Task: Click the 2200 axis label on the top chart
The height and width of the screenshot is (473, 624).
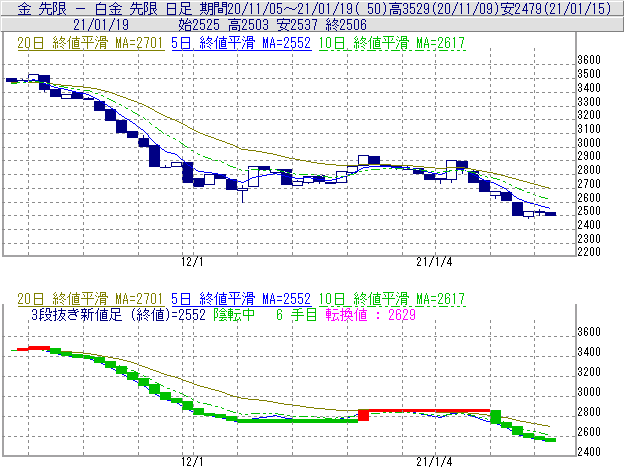Action: [589, 252]
